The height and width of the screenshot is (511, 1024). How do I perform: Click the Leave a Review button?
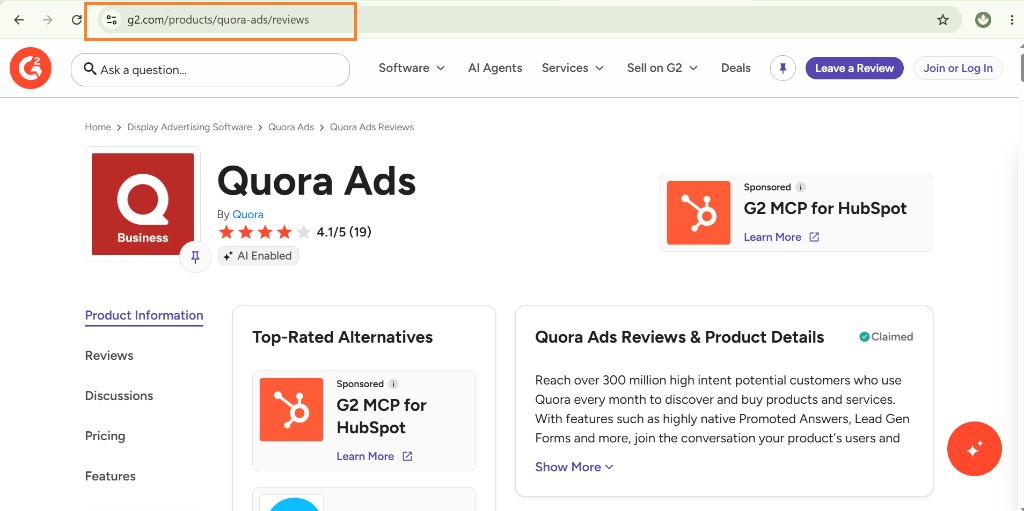pyautogui.click(x=854, y=68)
